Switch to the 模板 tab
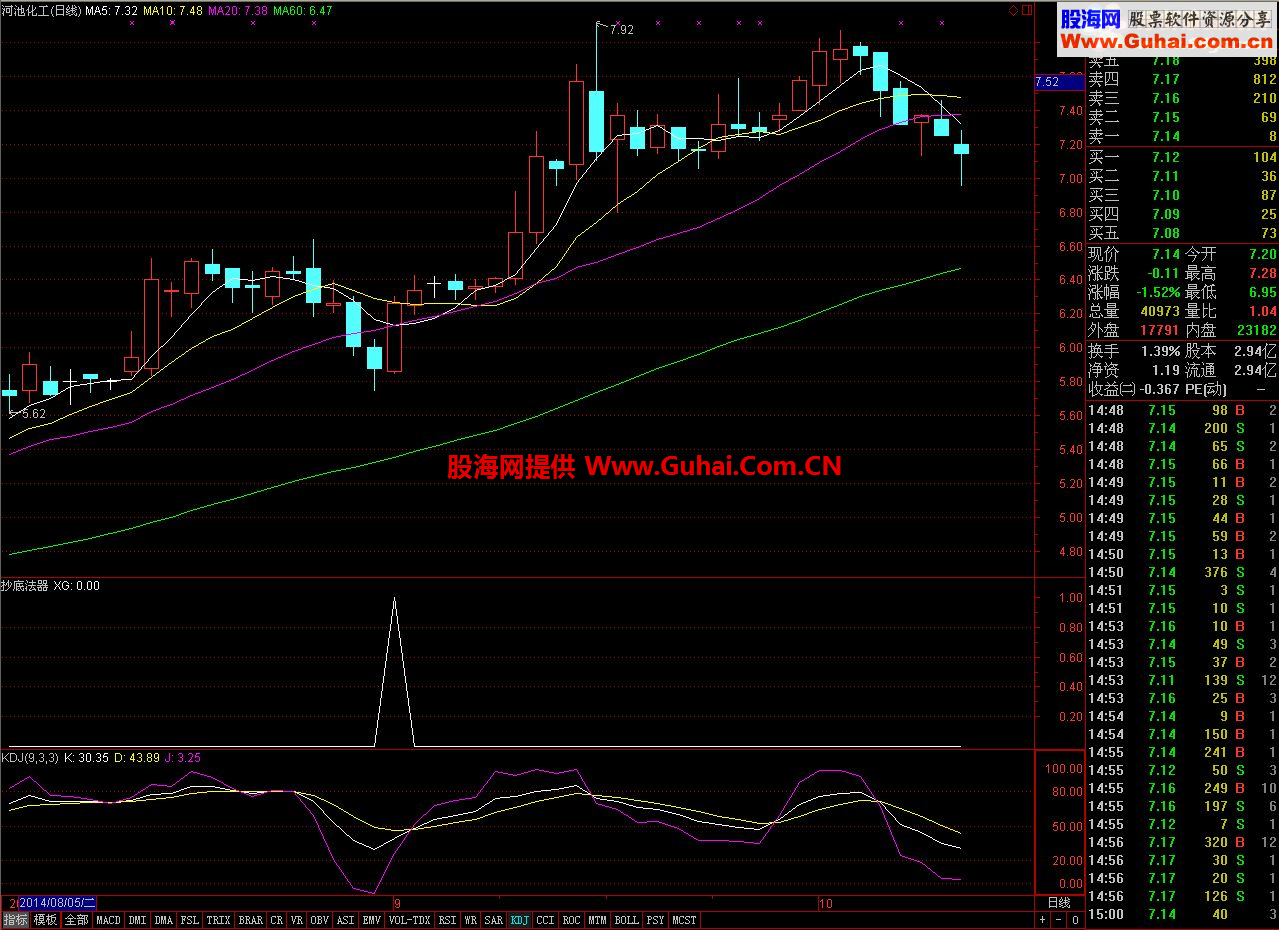This screenshot has width=1279, height=930. 45,919
